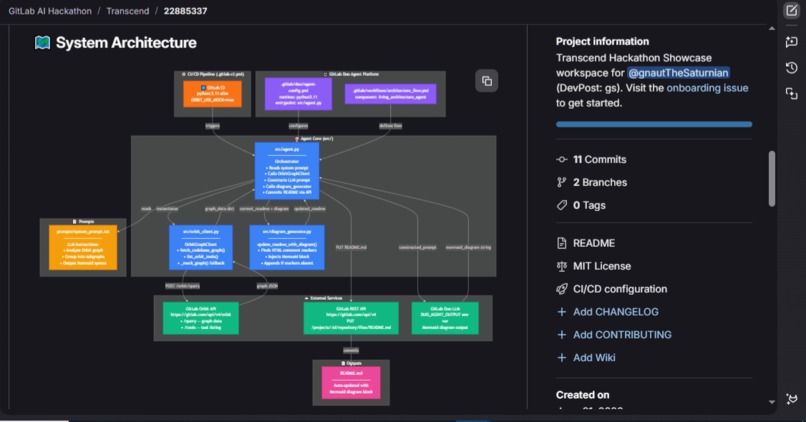Click the commits icon next to 11 Commits

click(x=561, y=160)
